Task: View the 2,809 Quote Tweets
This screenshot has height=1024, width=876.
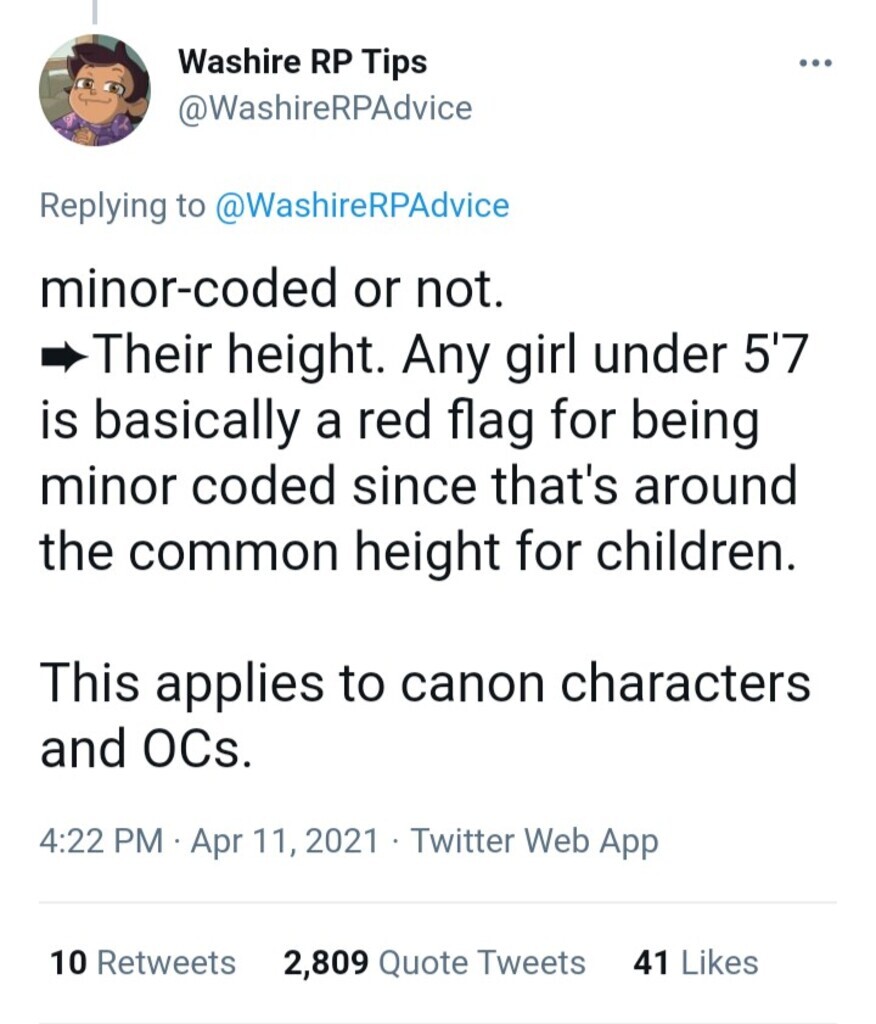Action: [434, 963]
